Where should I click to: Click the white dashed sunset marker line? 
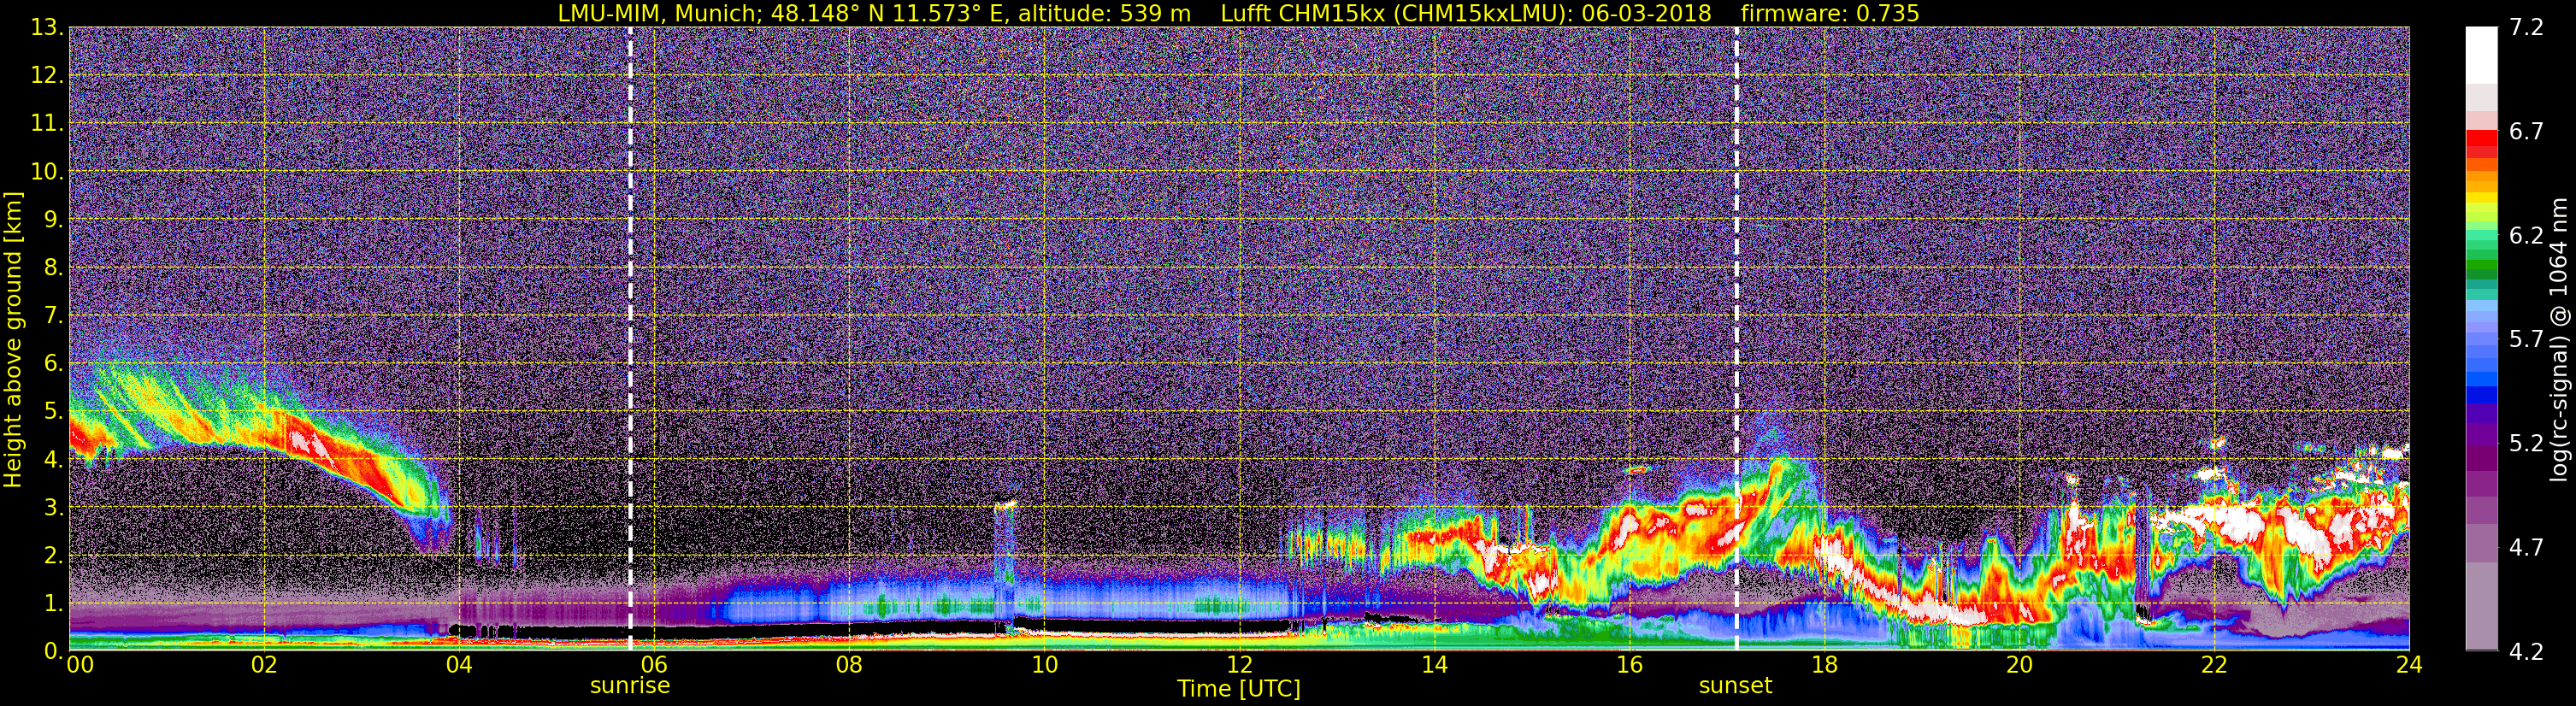coord(1736,339)
